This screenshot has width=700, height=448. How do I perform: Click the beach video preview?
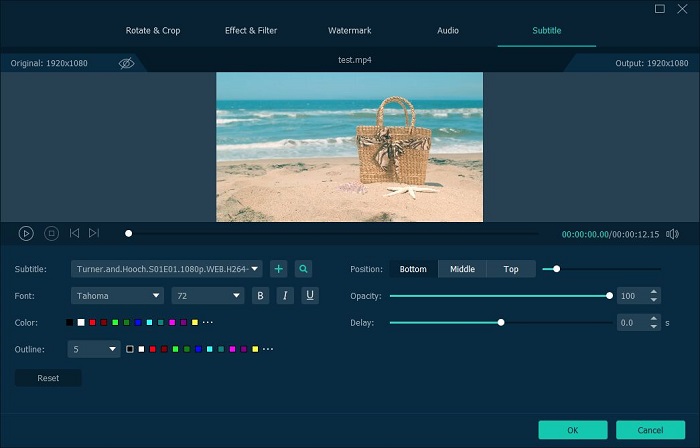[x=350, y=147]
